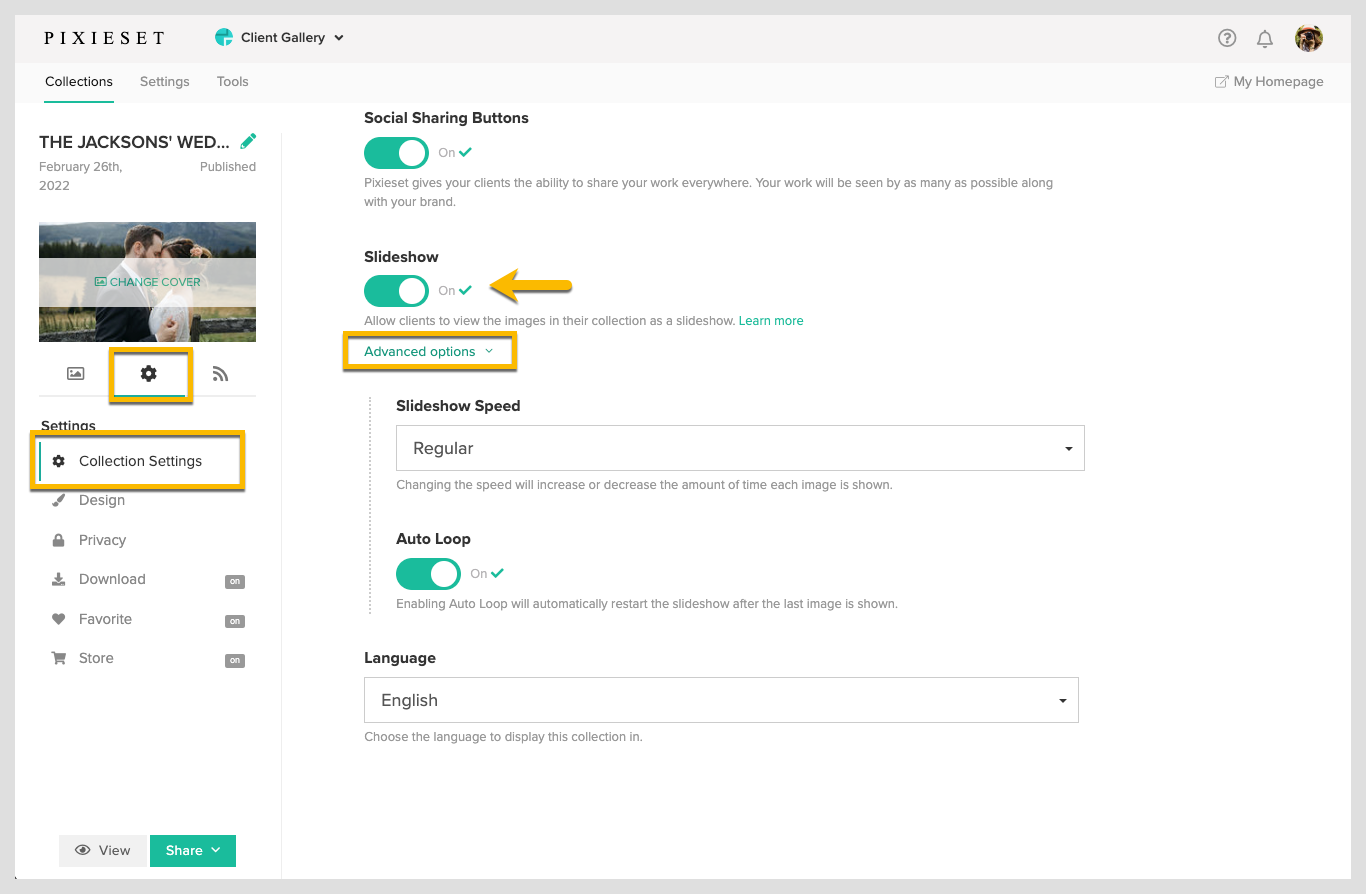This screenshot has width=1366, height=894.
Task: Click the Slideshow Speed label
Action: pyautogui.click(x=458, y=406)
